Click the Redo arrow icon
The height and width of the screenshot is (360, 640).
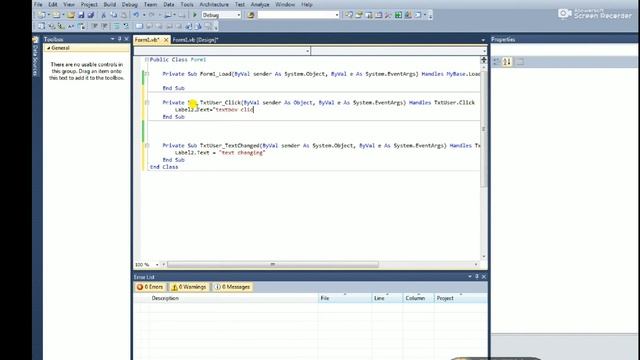(x=151, y=15)
